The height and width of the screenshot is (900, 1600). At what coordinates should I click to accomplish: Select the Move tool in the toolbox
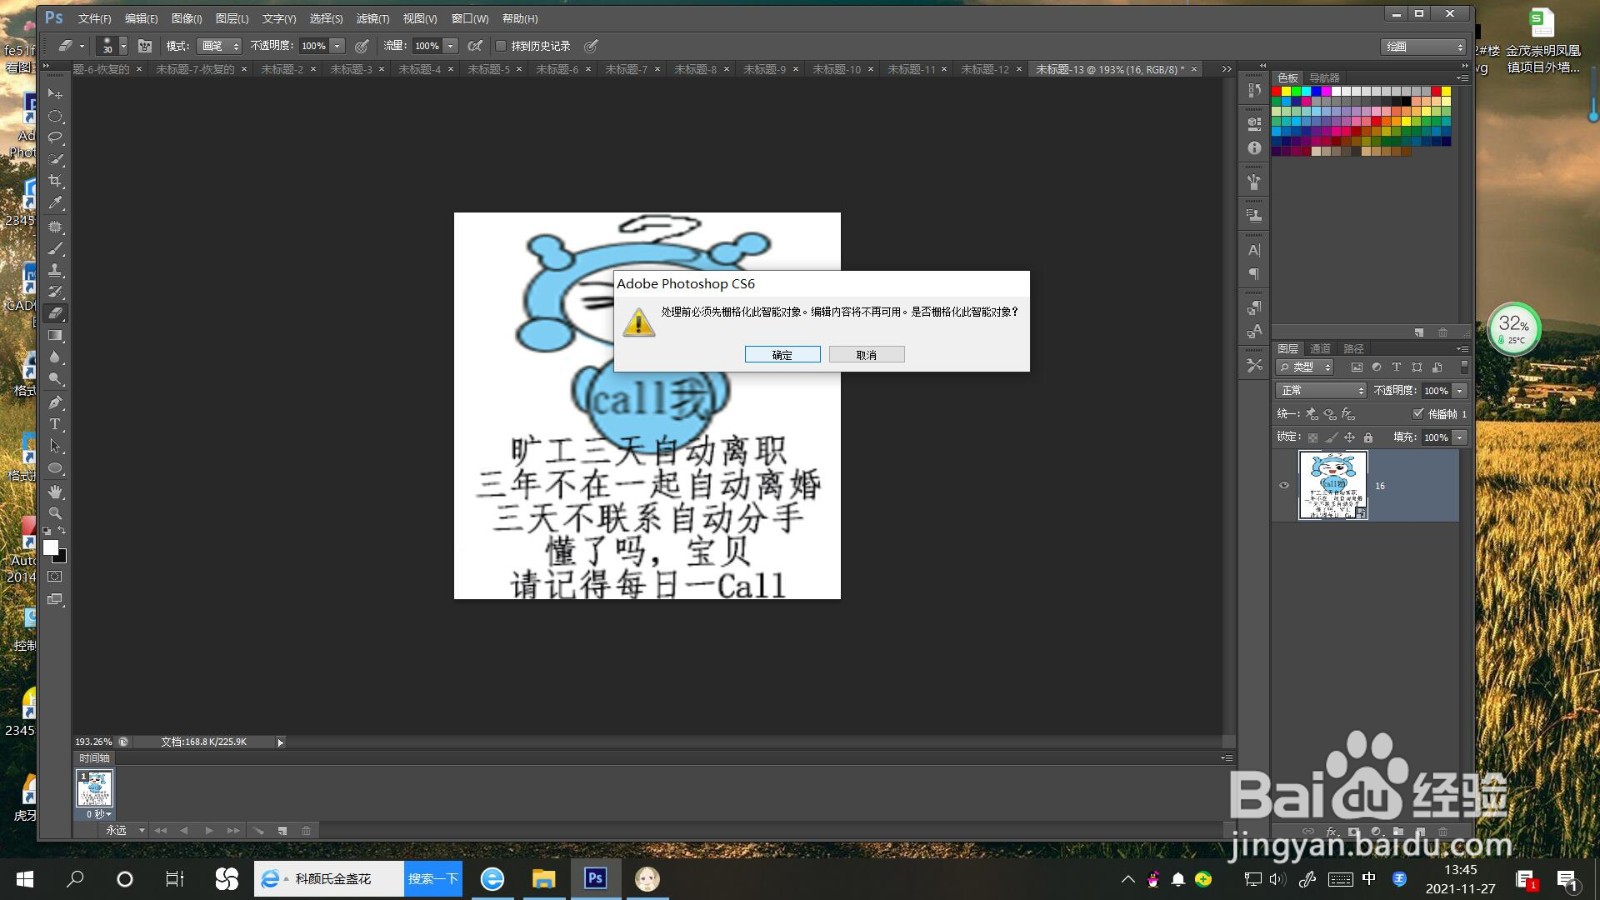[55, 94]
